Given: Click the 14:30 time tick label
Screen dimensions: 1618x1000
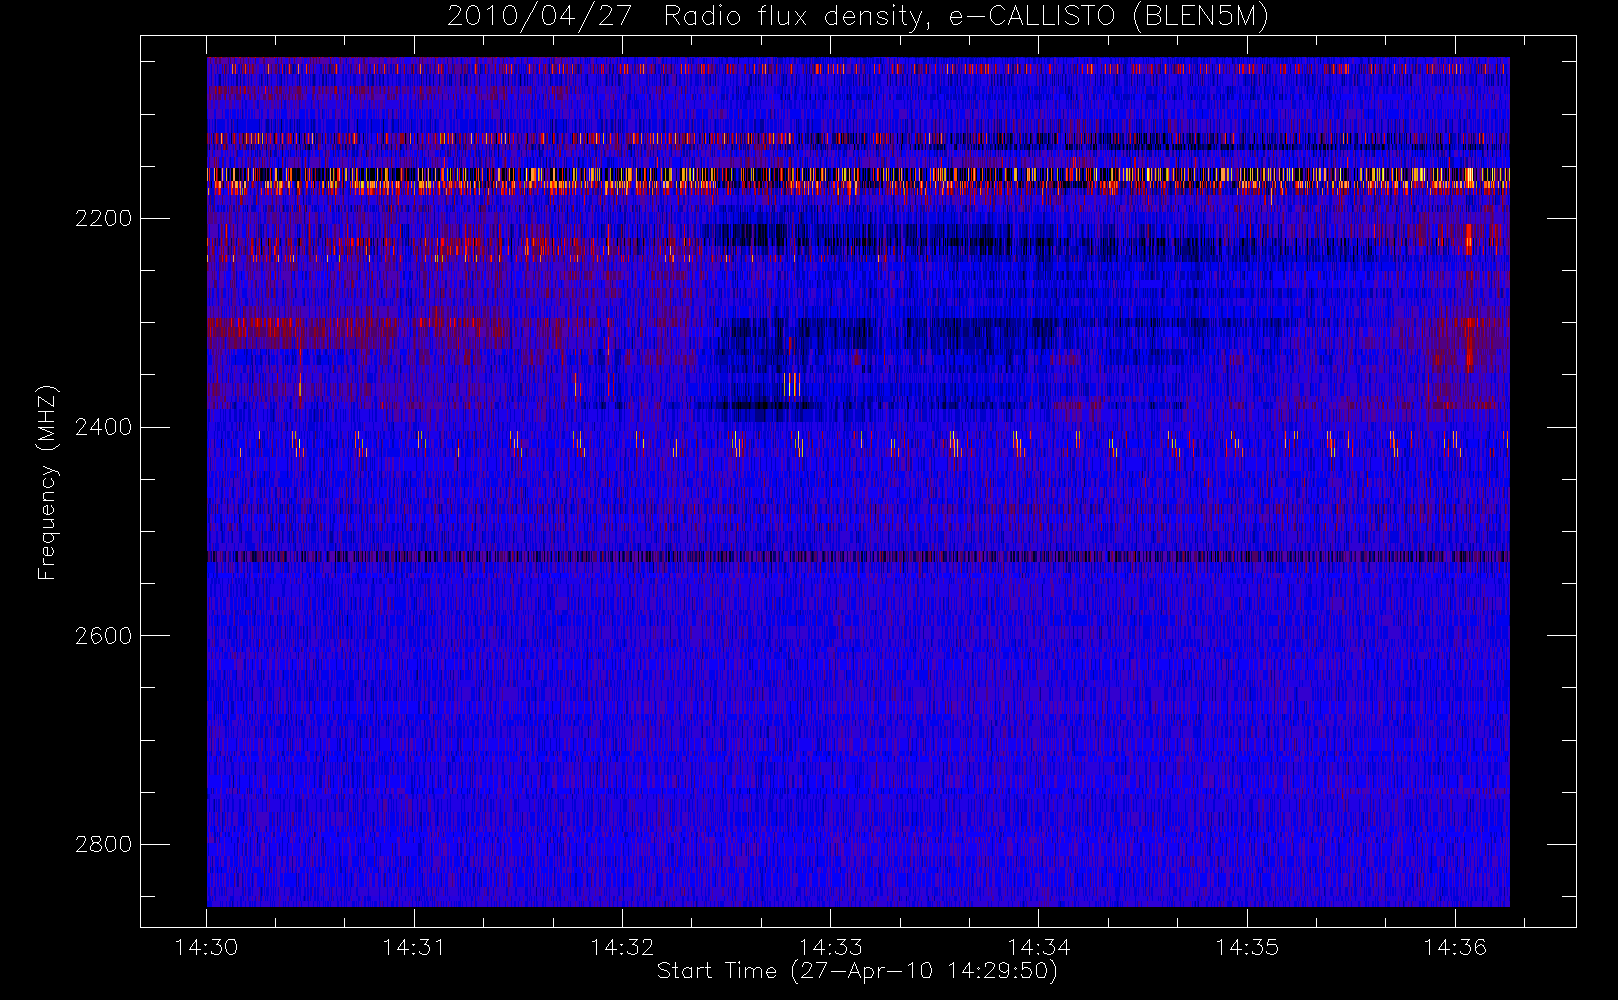Looking at the screenshot, I should click(206, 947).
